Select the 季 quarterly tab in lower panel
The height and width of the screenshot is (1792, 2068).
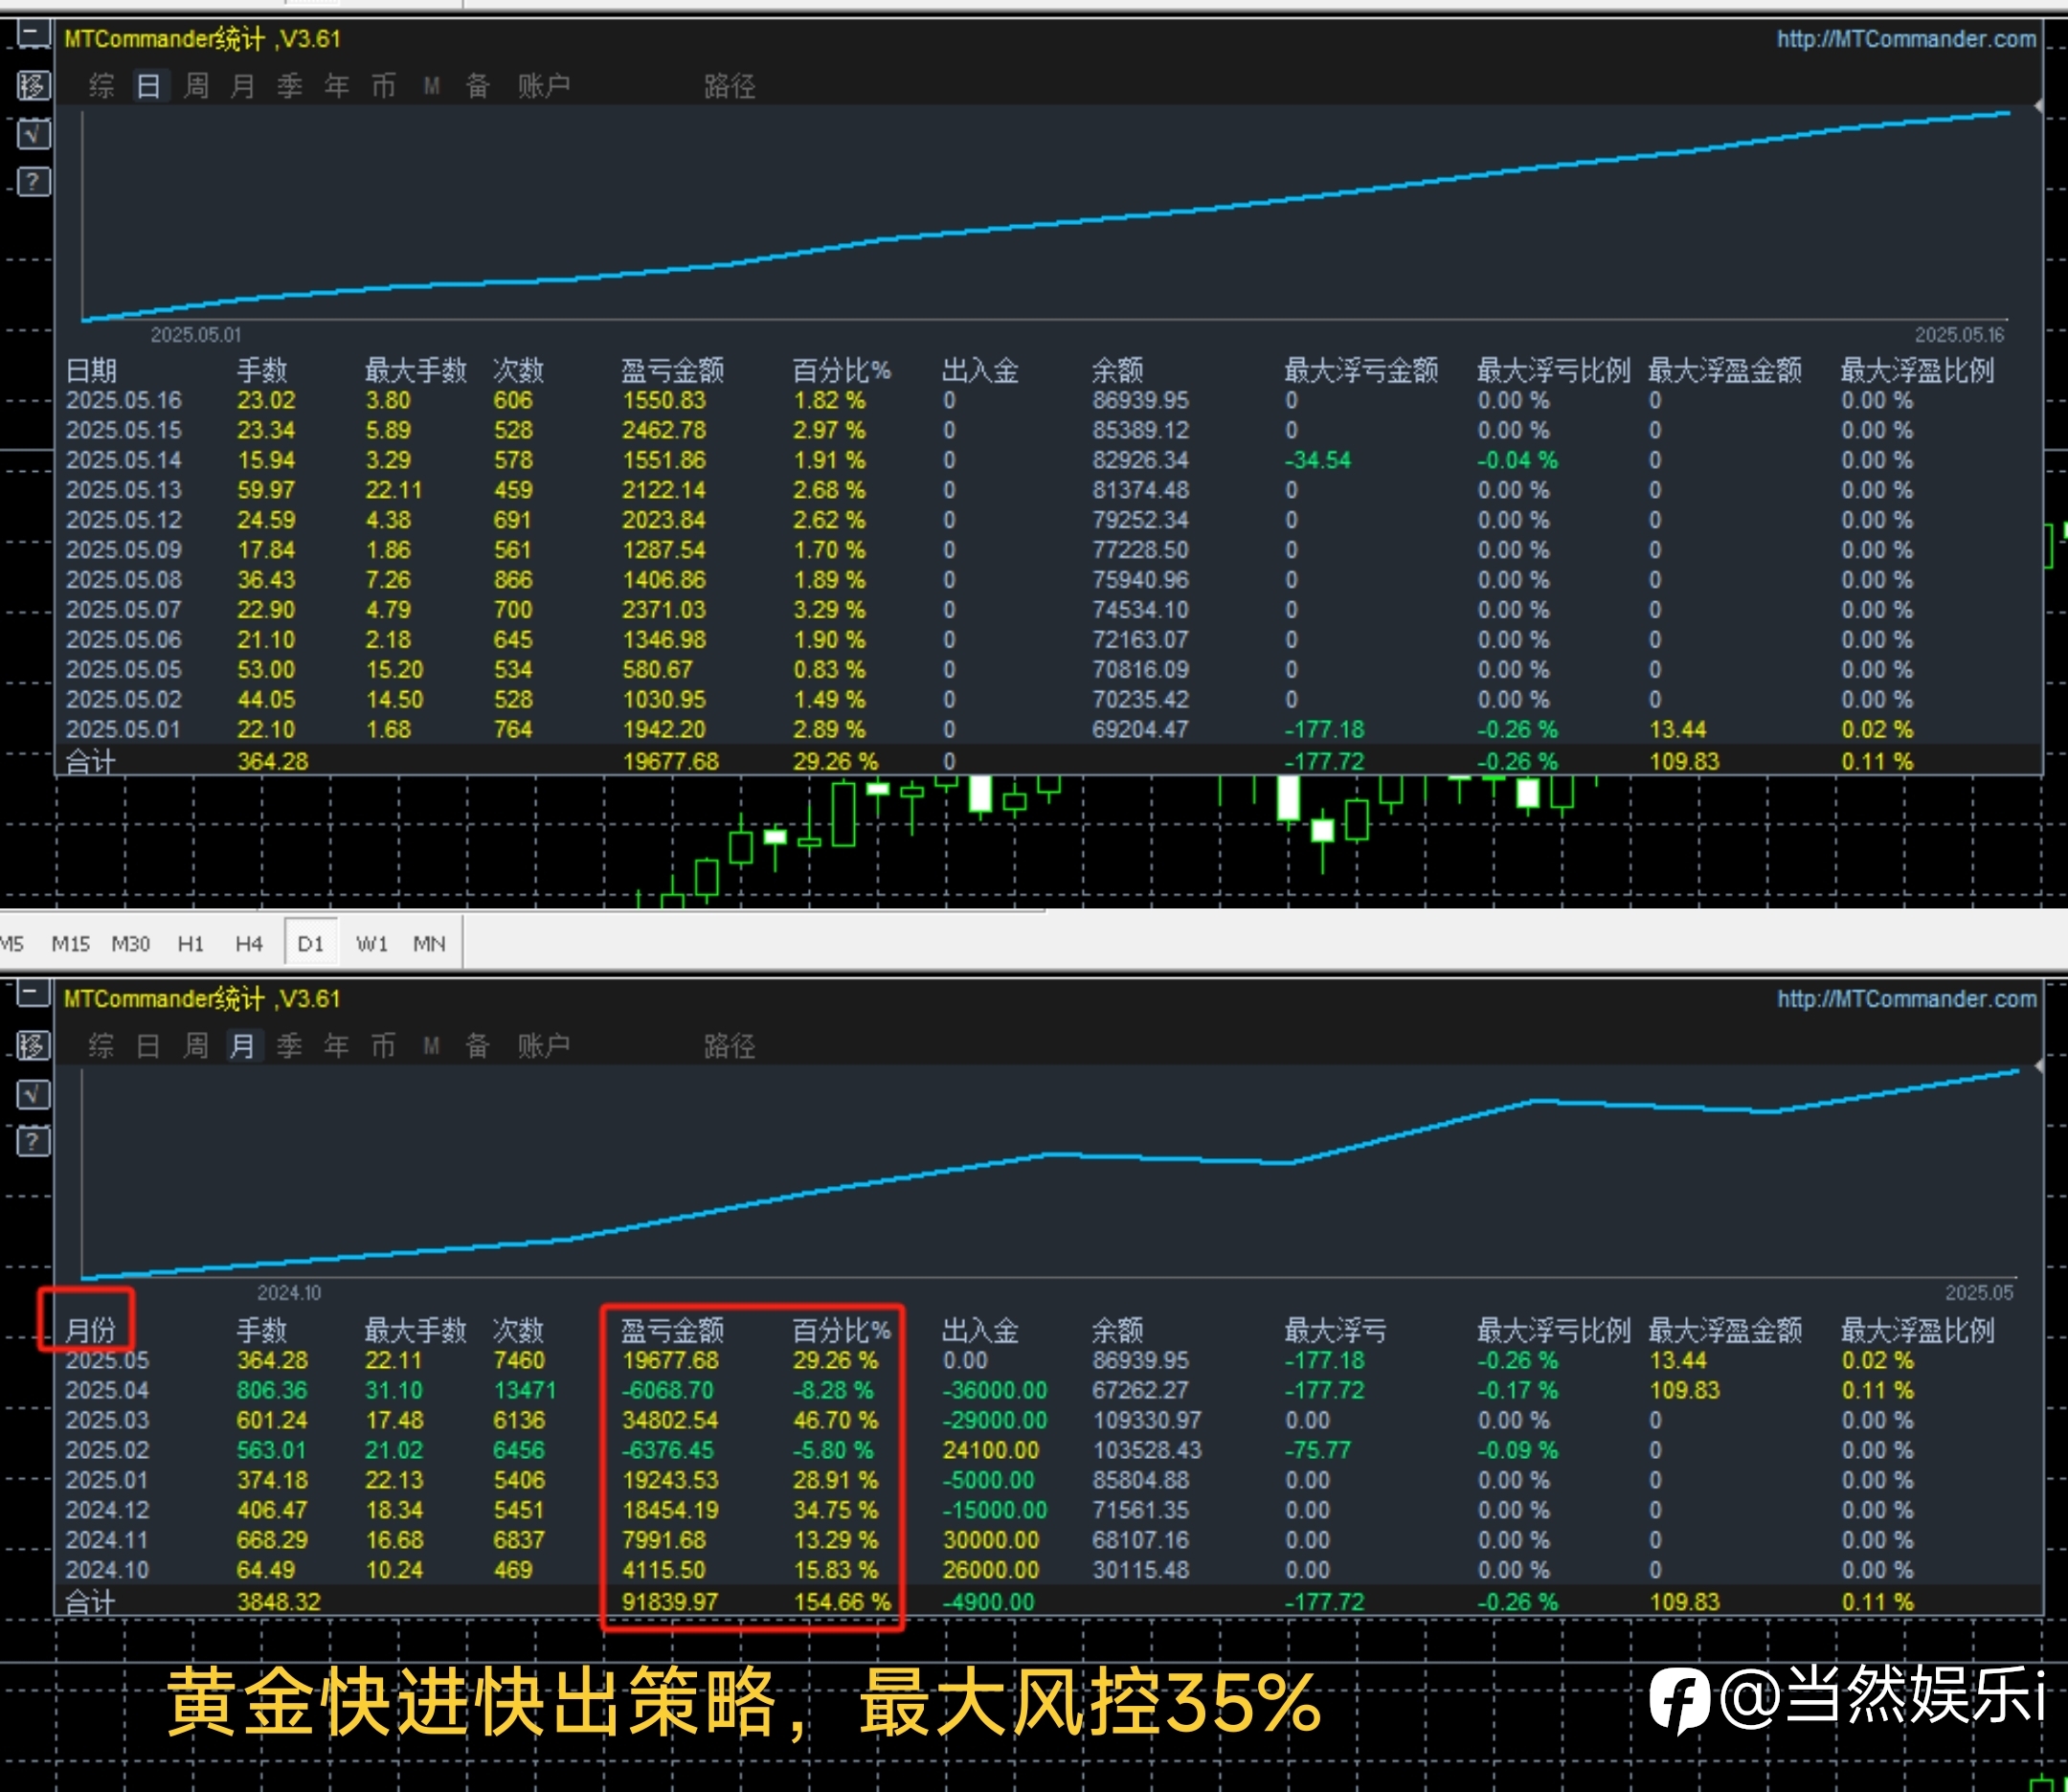click(x=289, y=1046)
